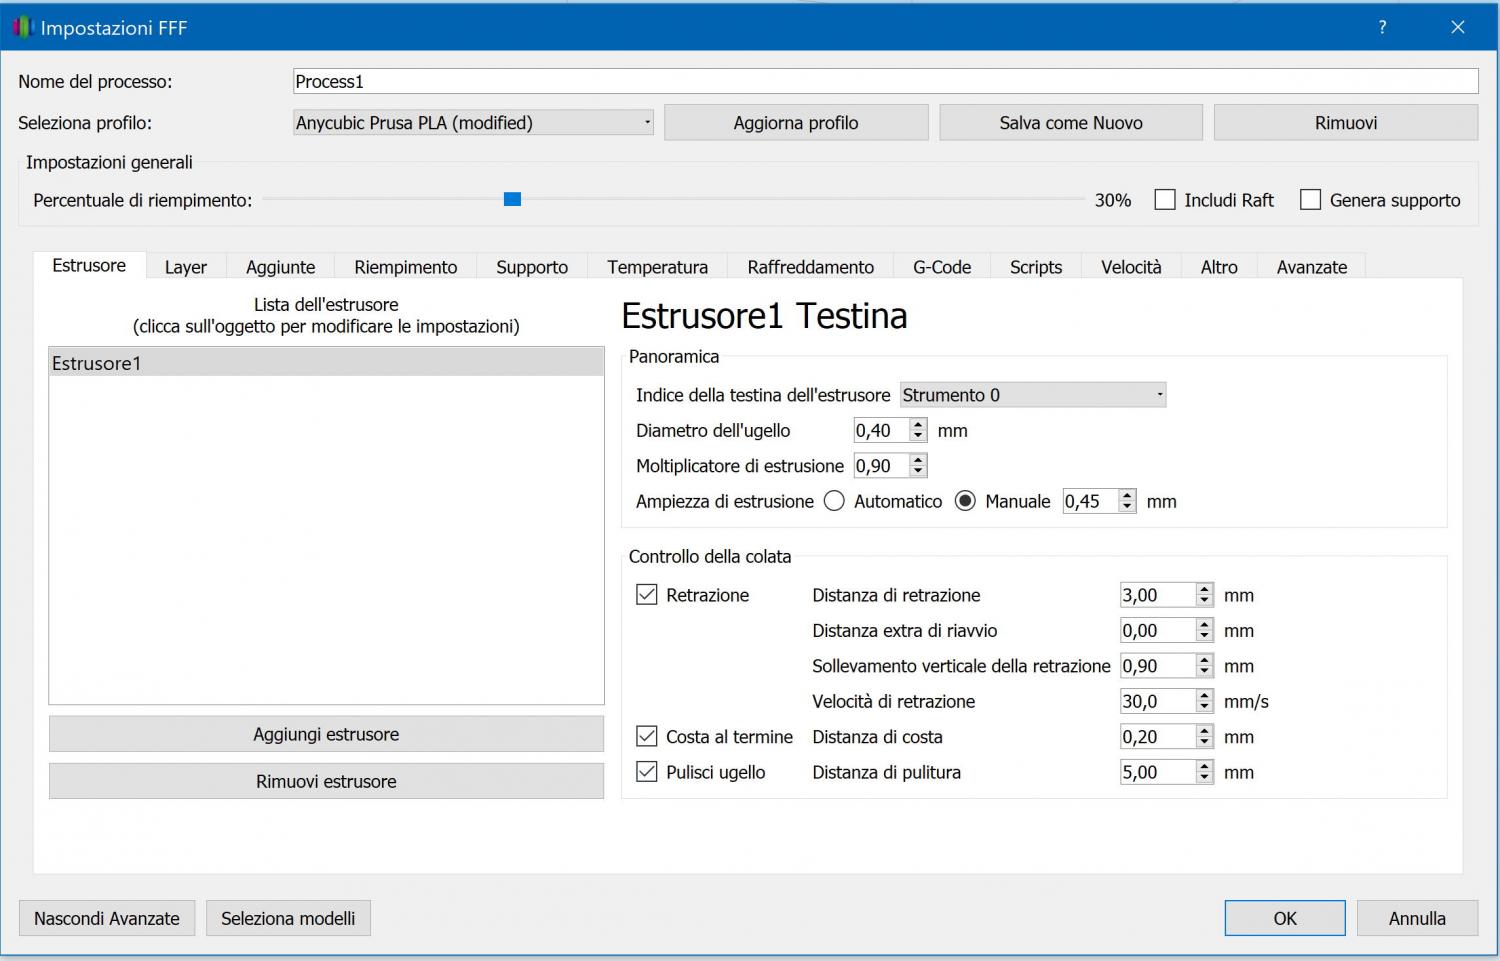Enable the Genera supporto checkbox

click(1310, 200)
